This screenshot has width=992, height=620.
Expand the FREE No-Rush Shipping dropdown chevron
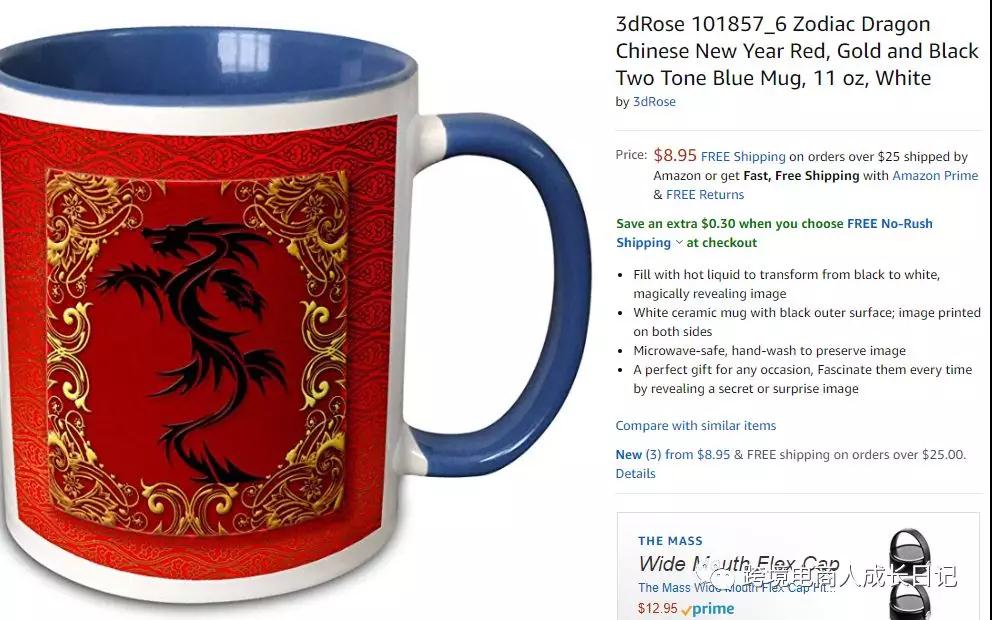[679, 242]
